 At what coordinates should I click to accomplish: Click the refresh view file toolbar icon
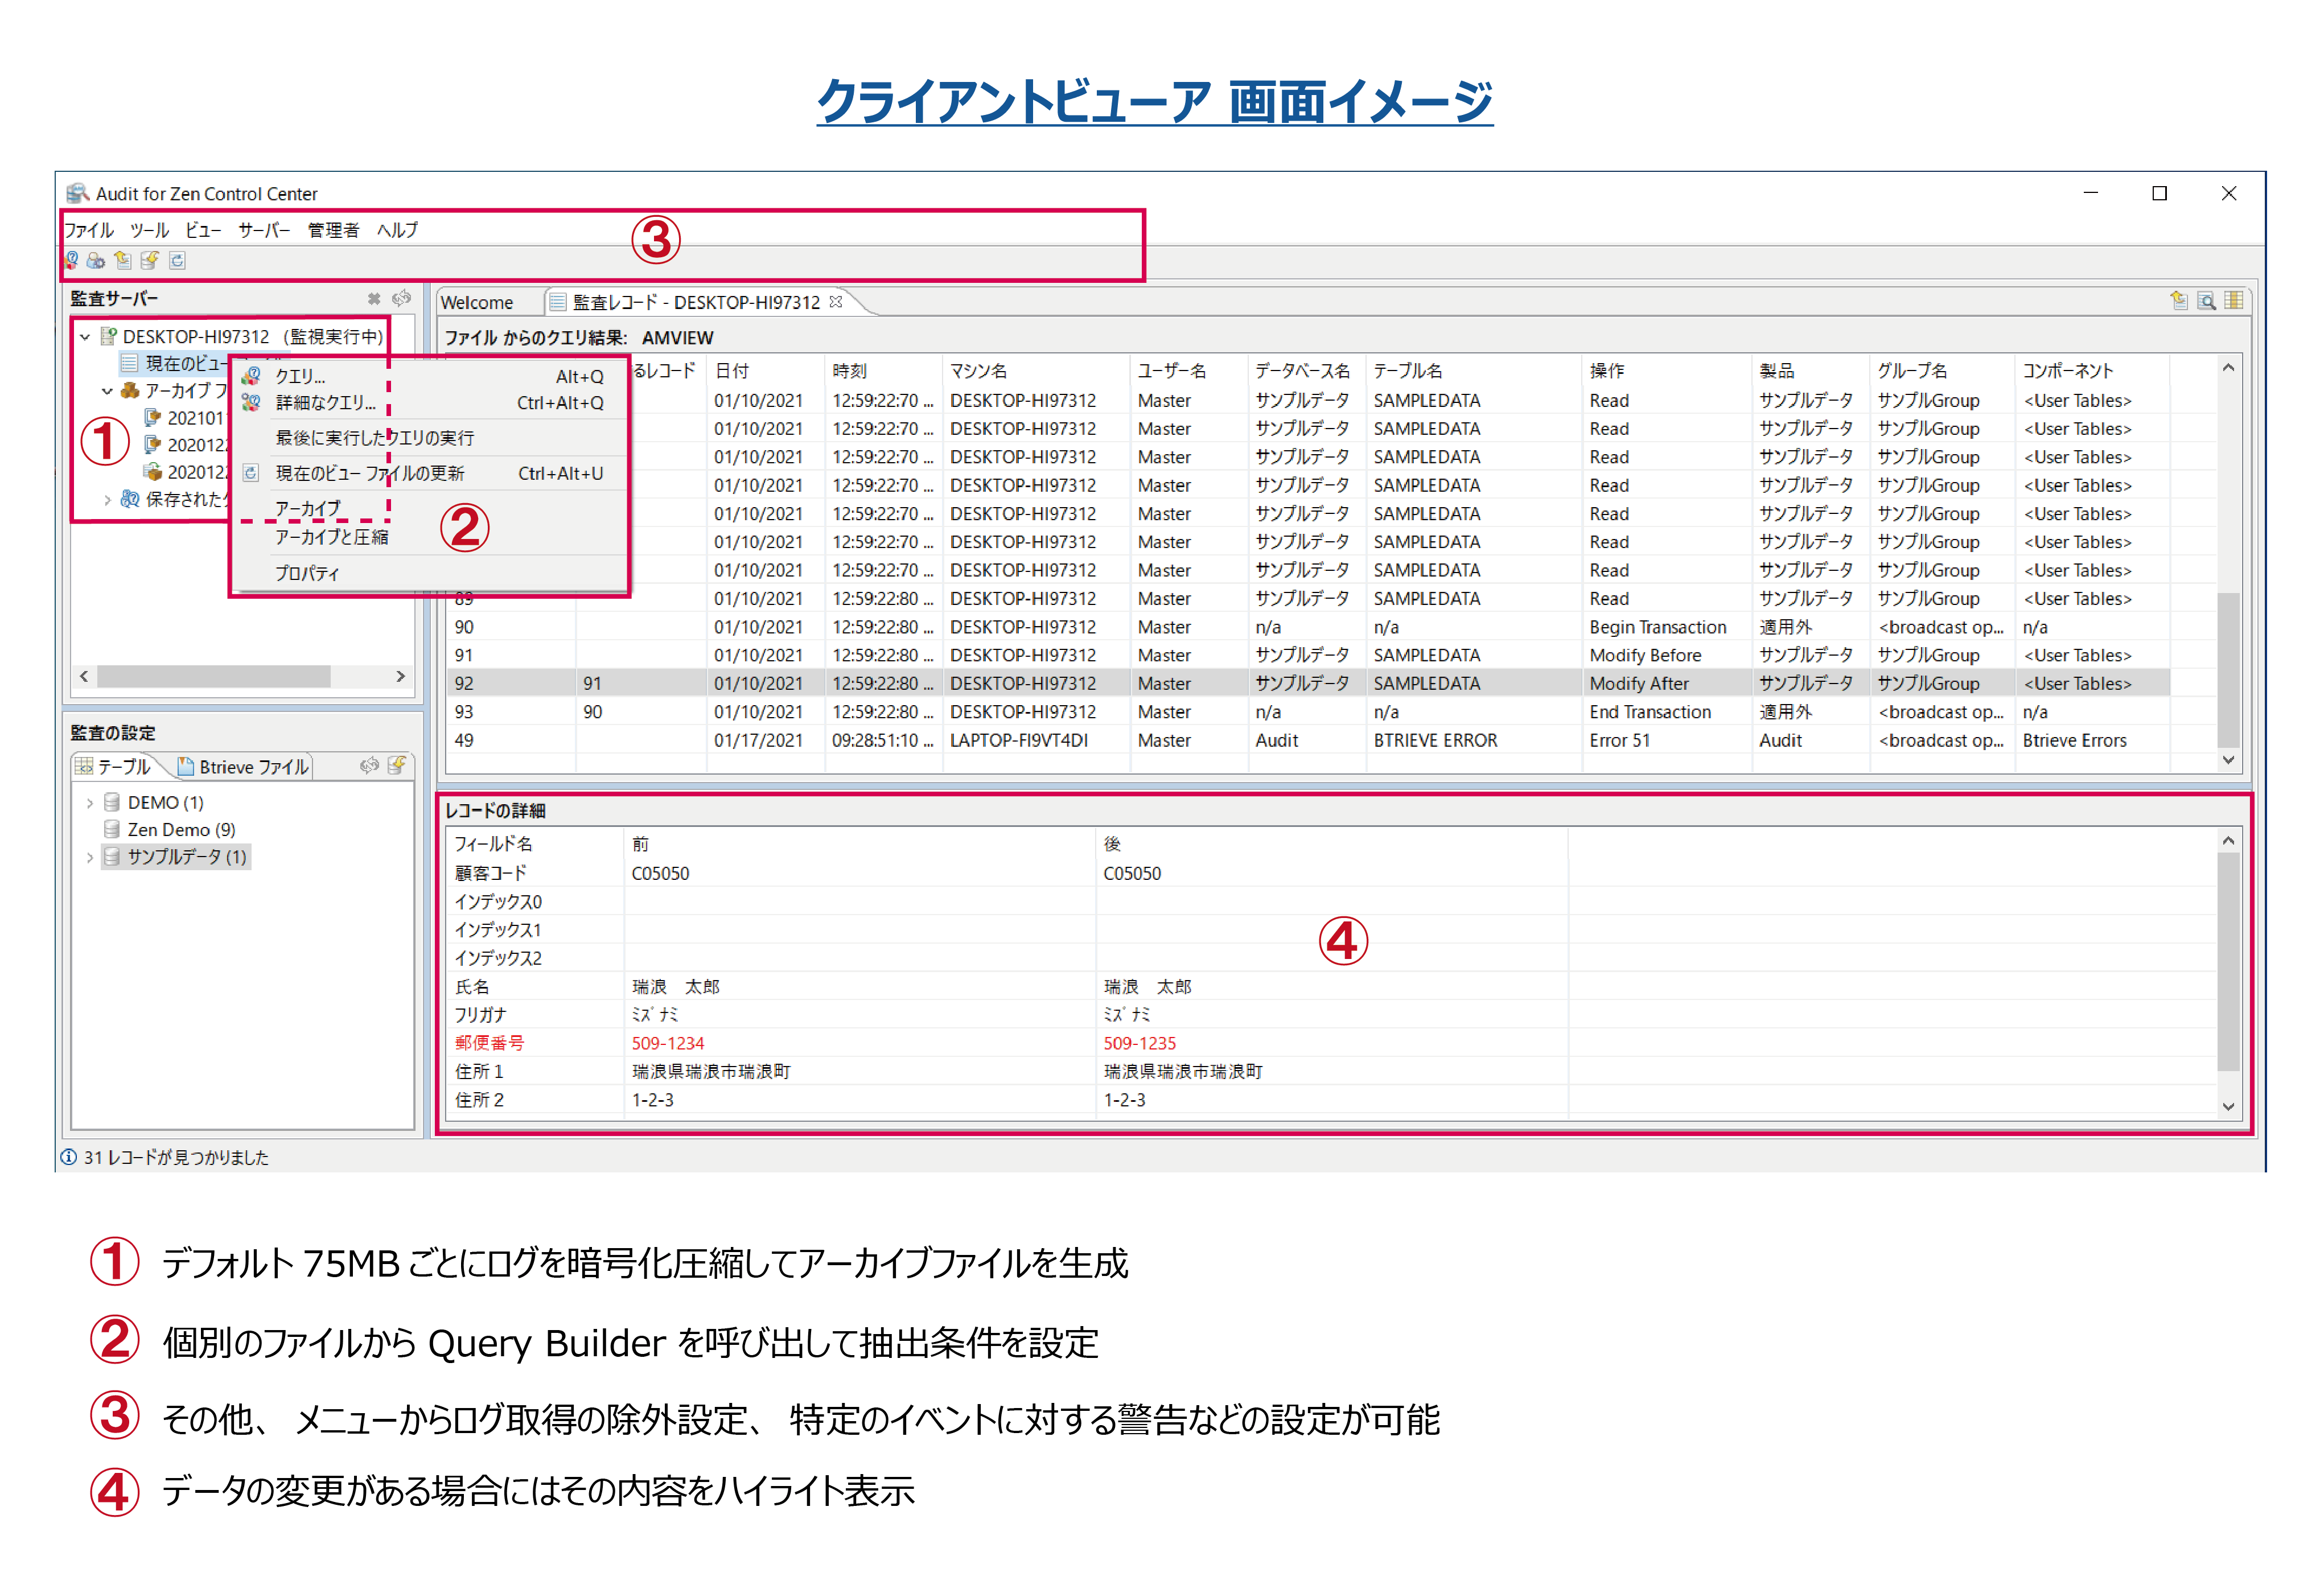[177, 261]
